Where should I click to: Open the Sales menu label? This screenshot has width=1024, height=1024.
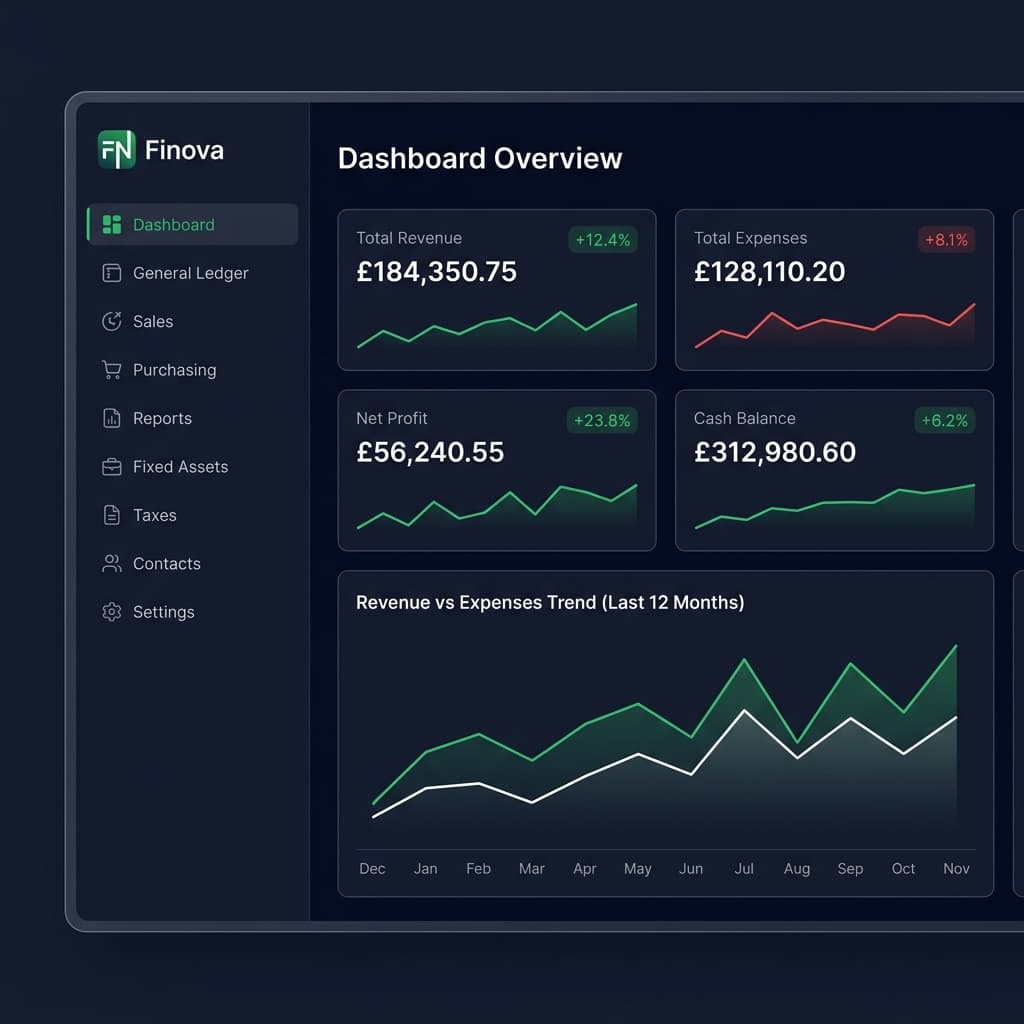point(153,321)
